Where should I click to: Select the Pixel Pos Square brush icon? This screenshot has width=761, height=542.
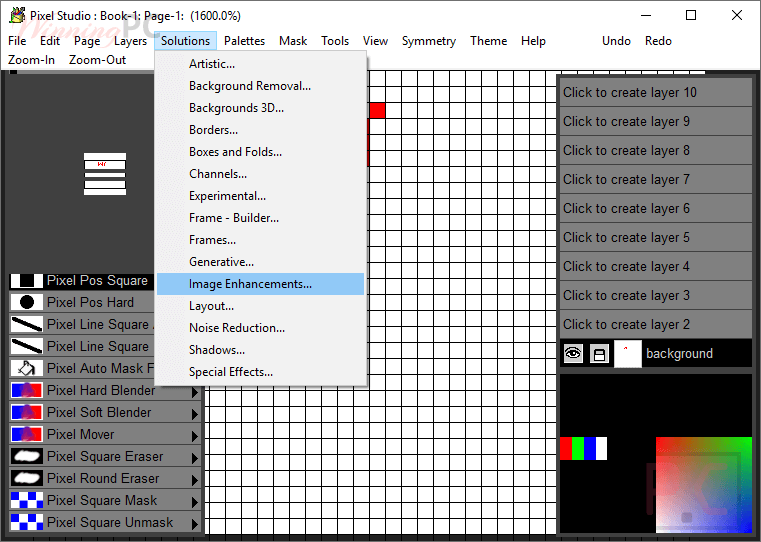(x=27, y=280)
